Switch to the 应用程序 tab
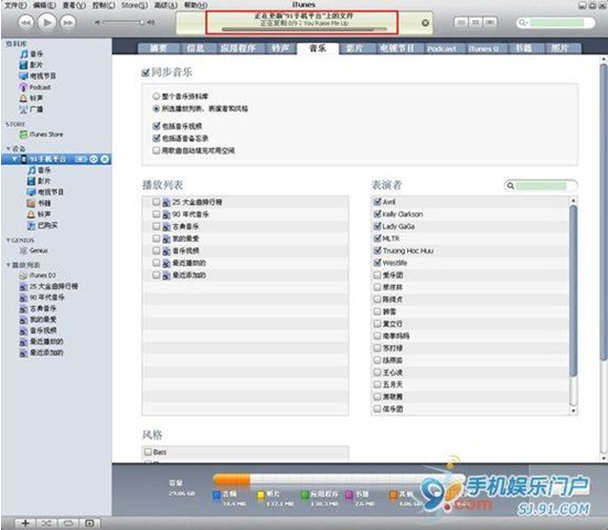Screen dimensions: 608x530 coord(238,48)
